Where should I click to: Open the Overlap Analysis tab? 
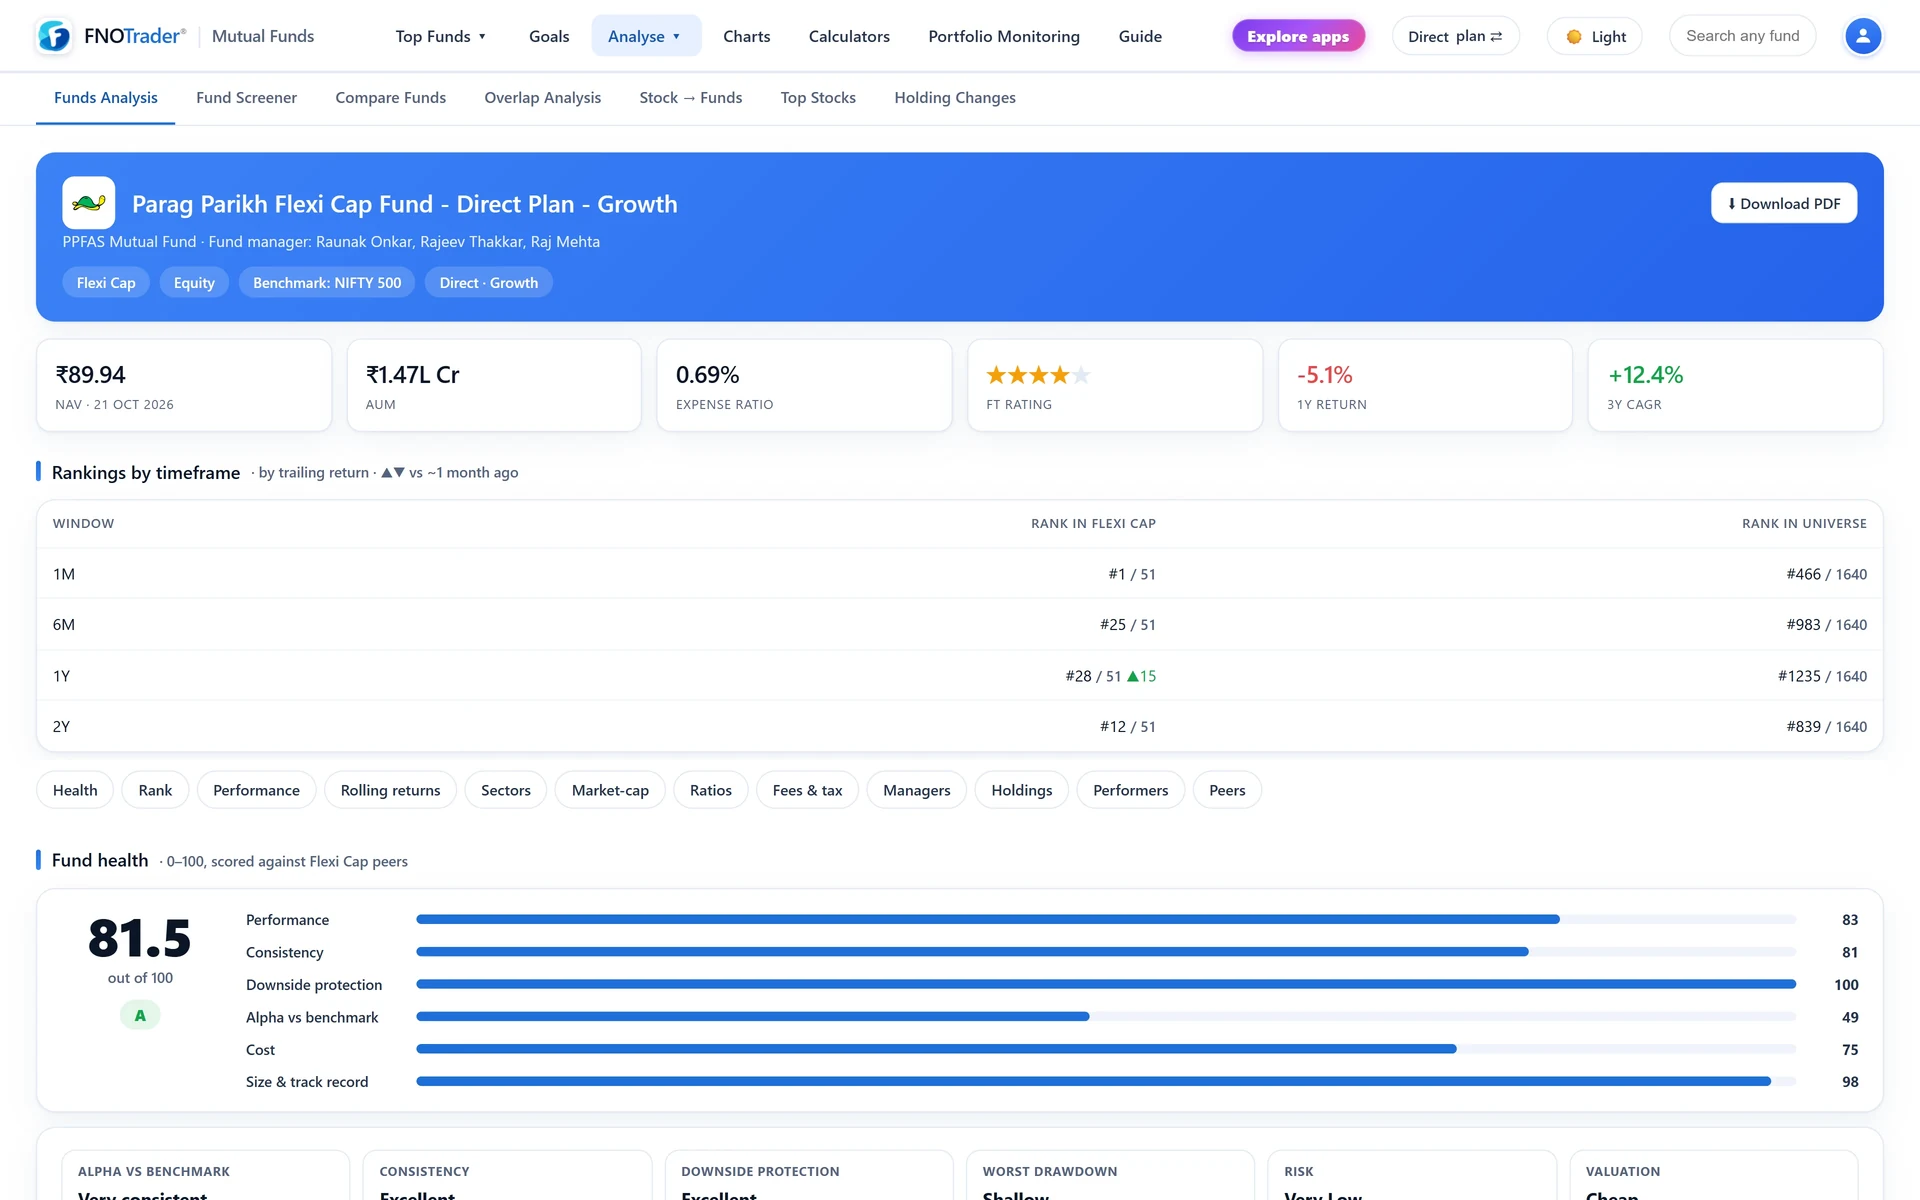543,98
